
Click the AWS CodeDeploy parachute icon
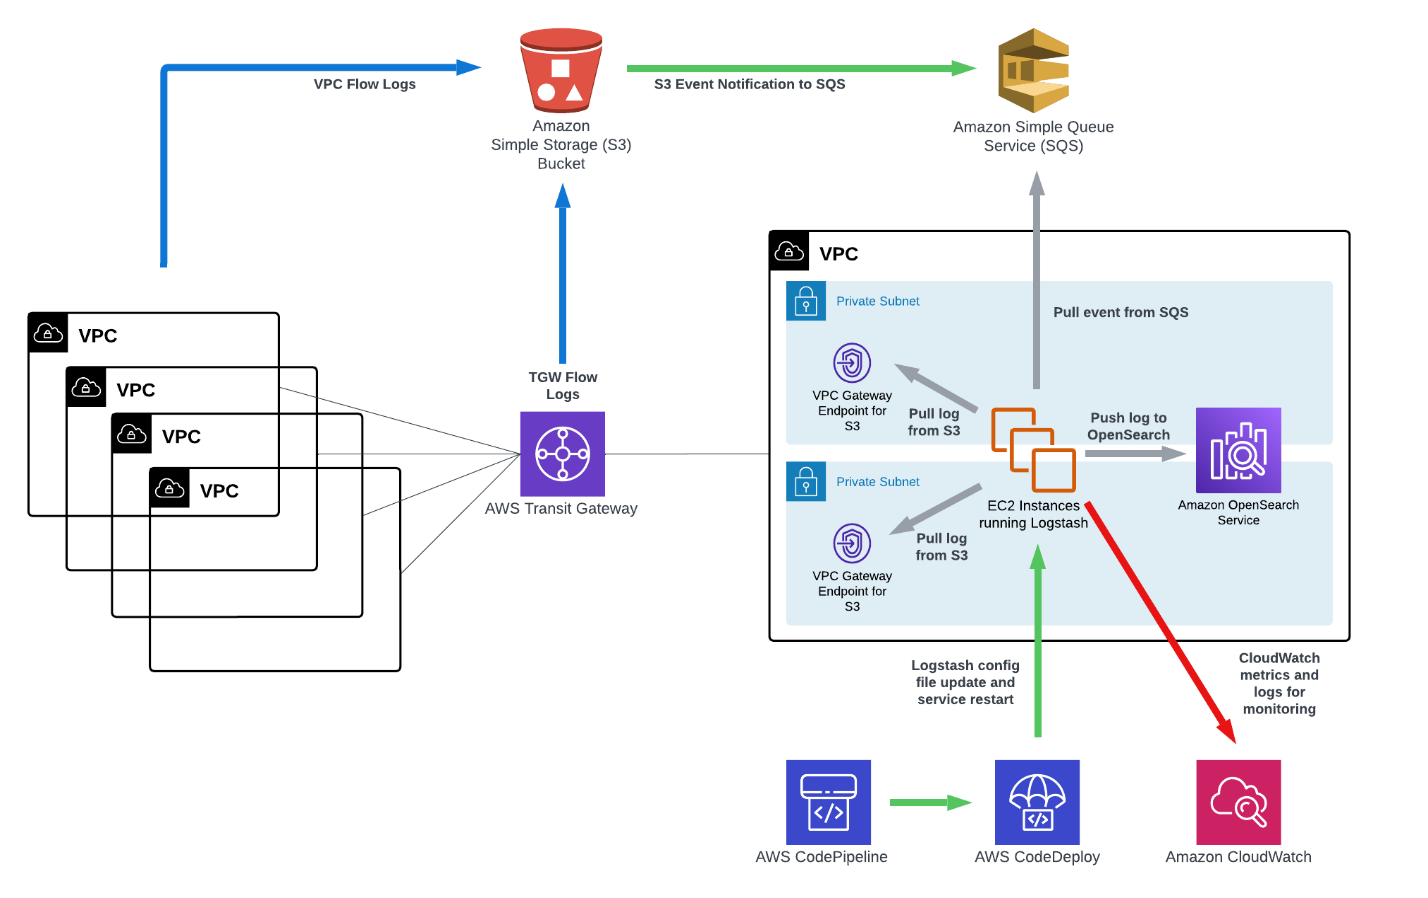(1037, 802)
